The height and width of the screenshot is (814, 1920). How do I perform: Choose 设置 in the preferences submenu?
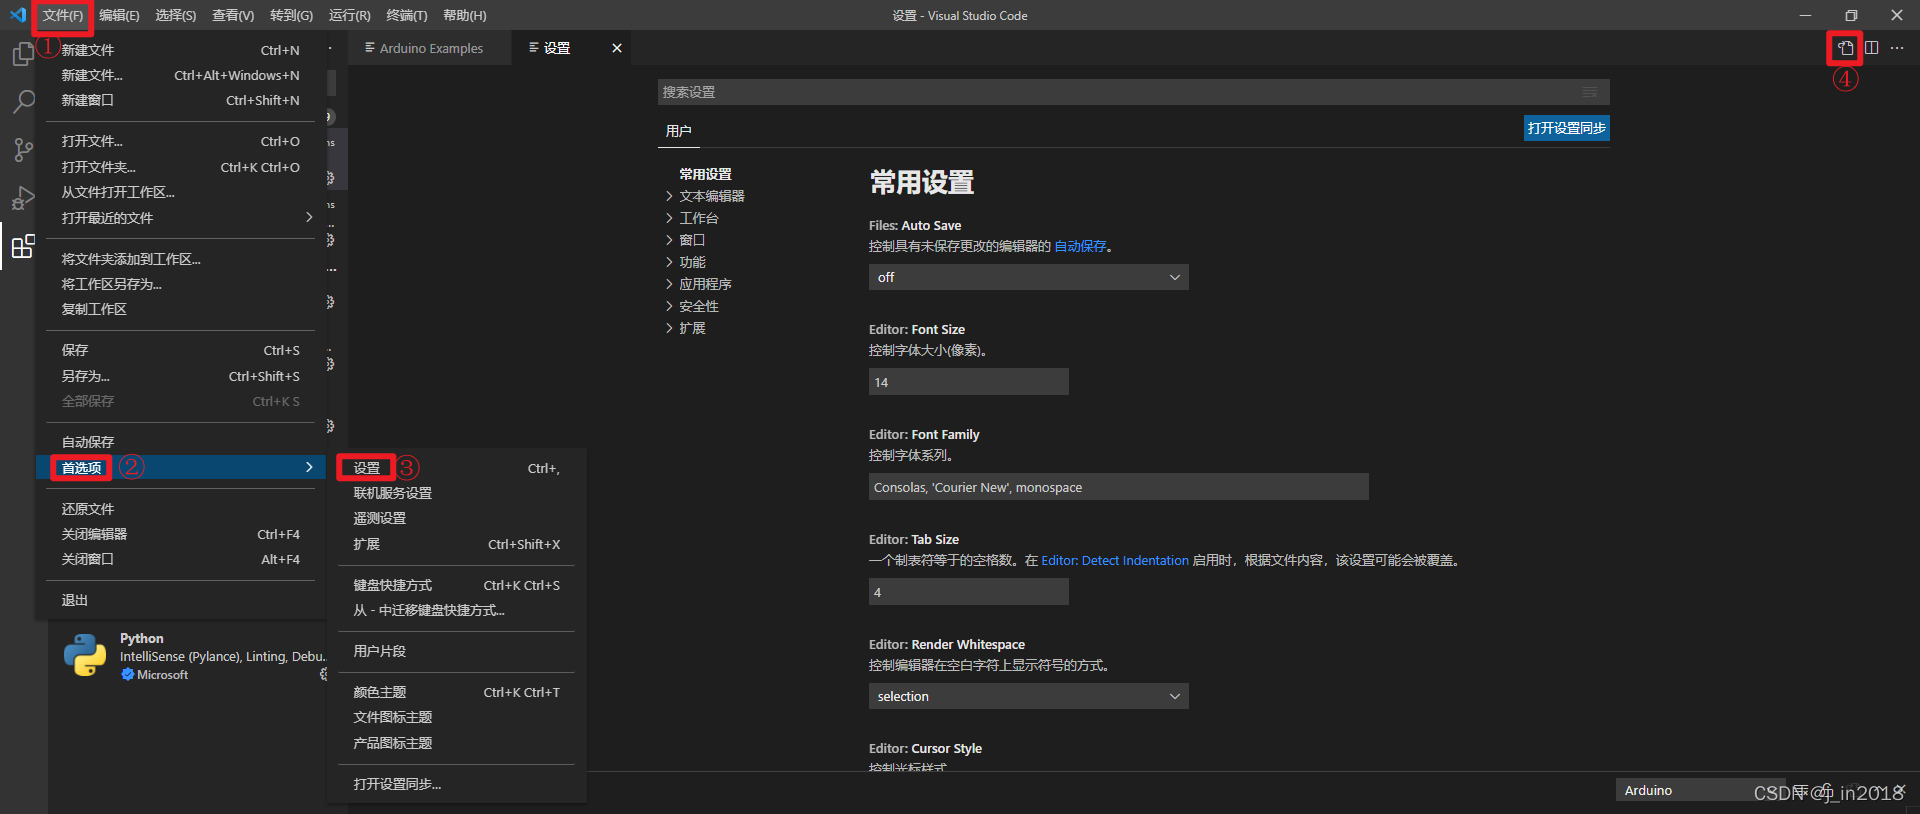coord(456,468)
